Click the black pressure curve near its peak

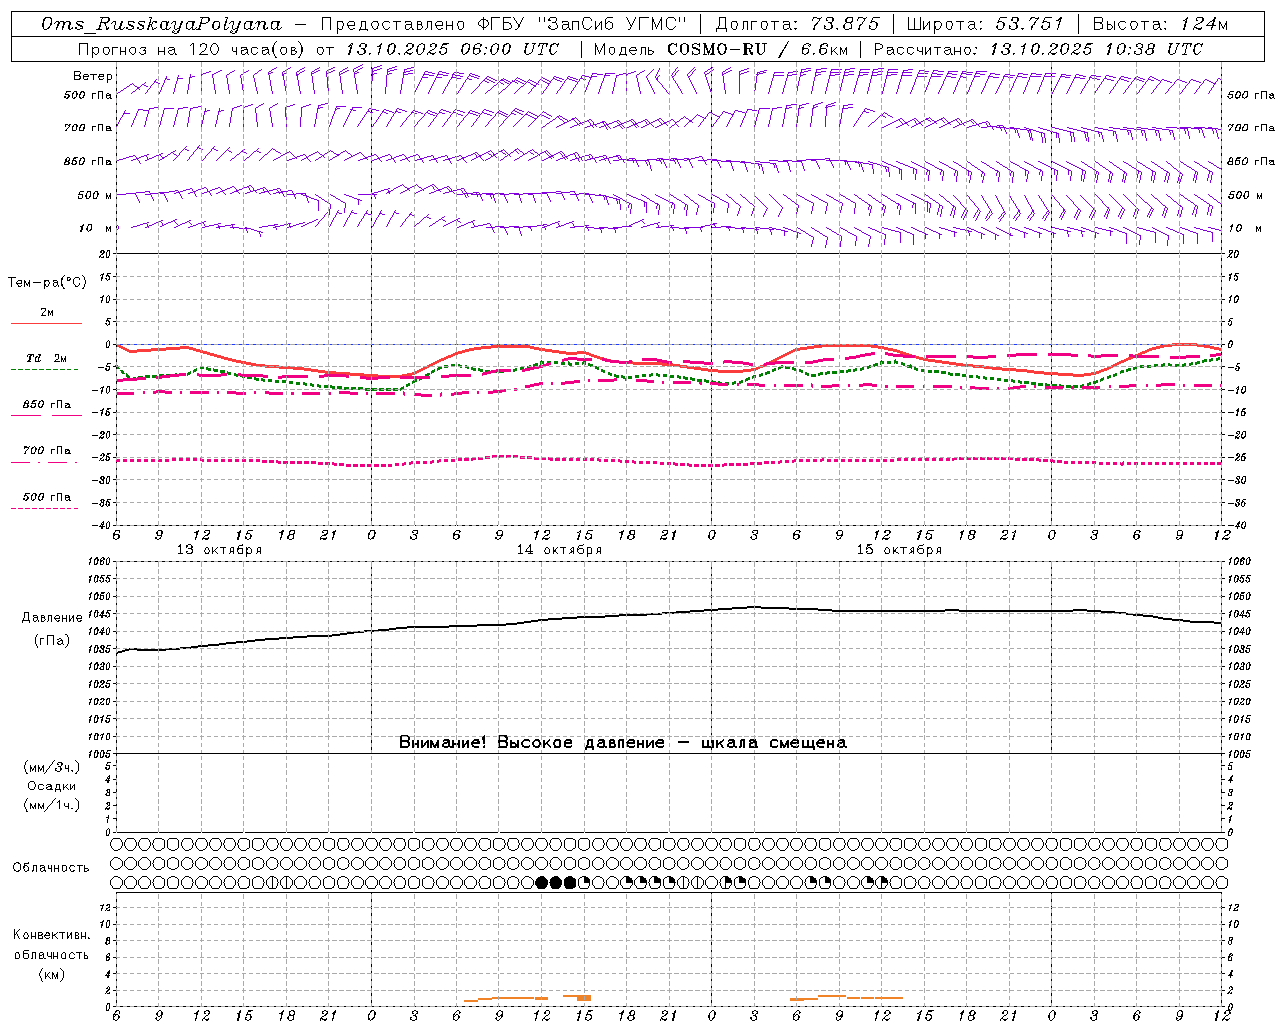755,607
